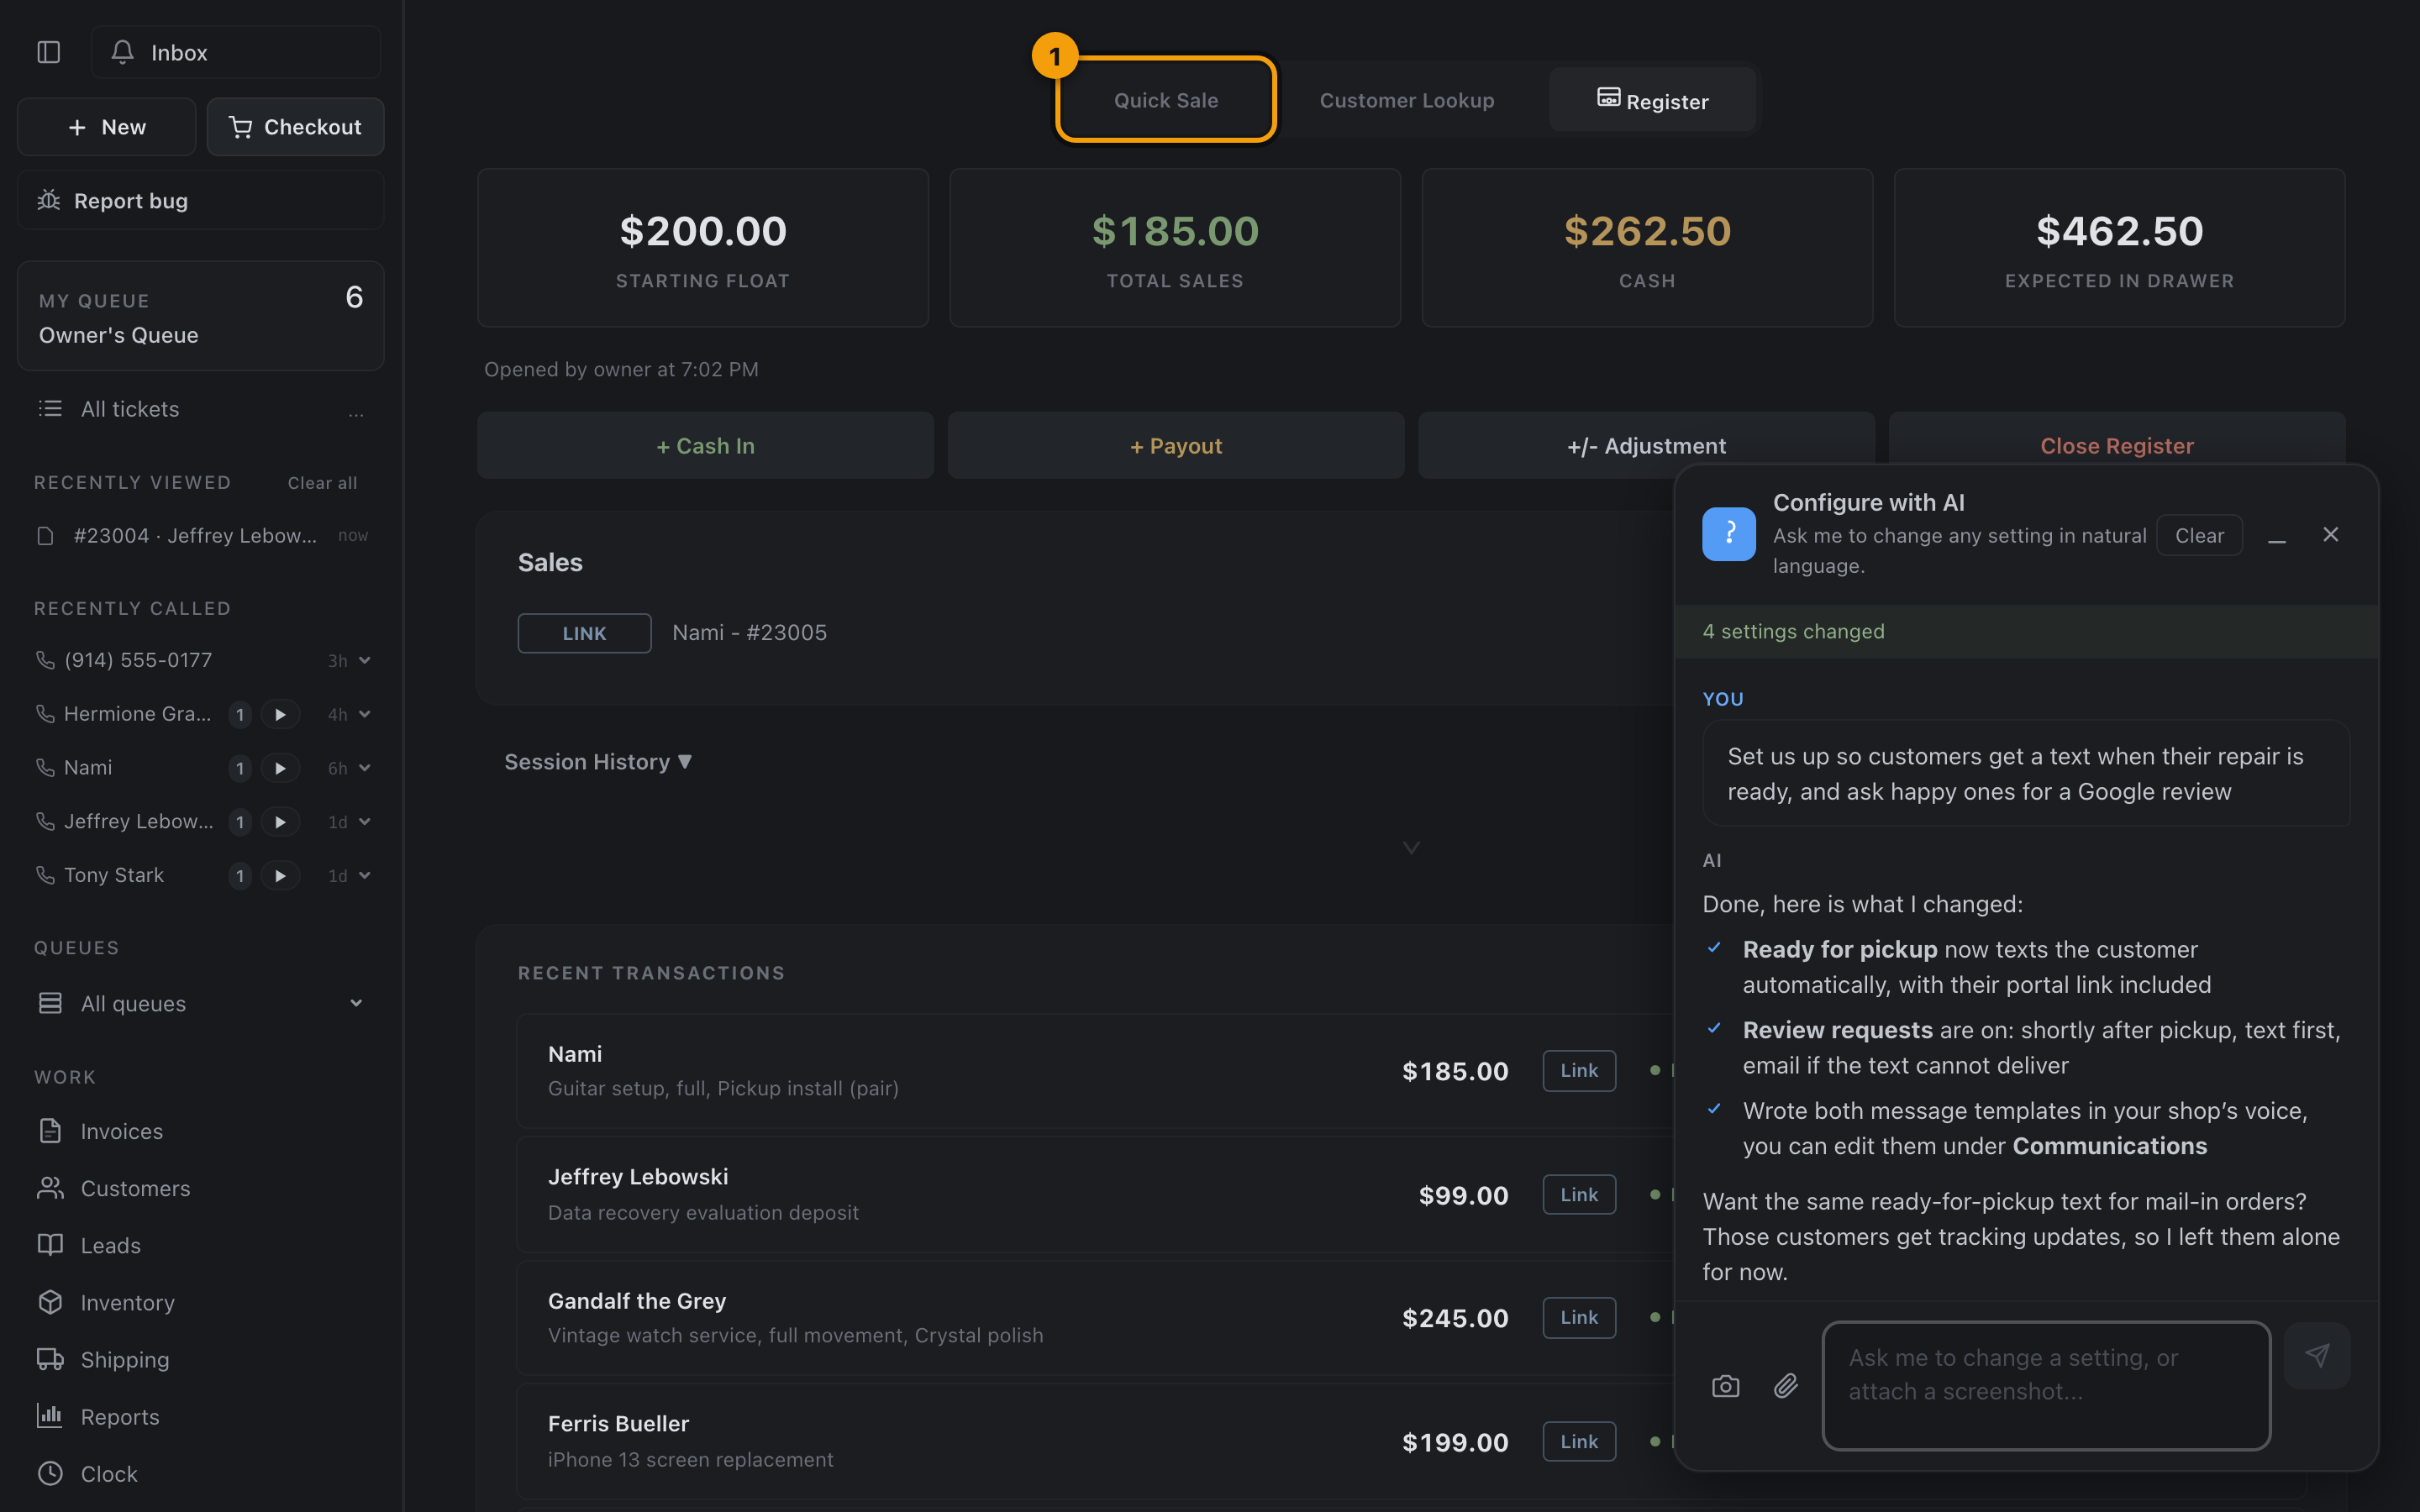The width and height of the screenshot is (2420, 1512).
Task: Click Close Register
Action: pos(2117,446)
